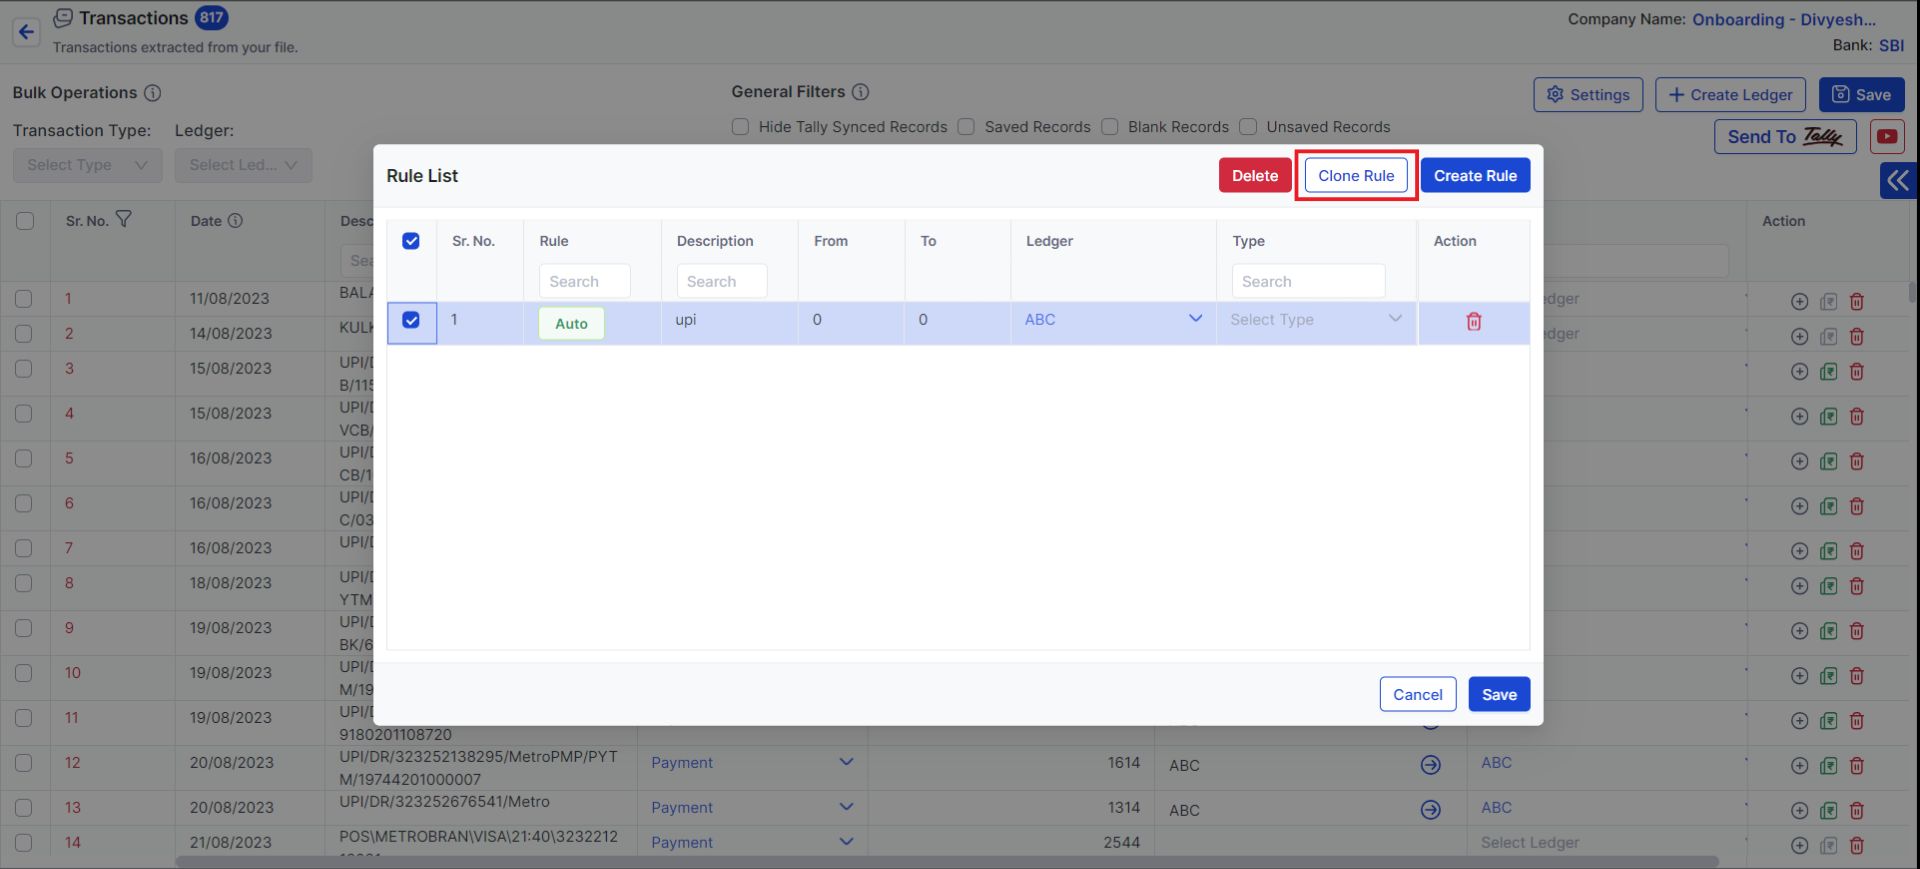Viewport: 1920px width, 869px height.
Task: Click Description column search field in dialog
Action: coord(722,281)
